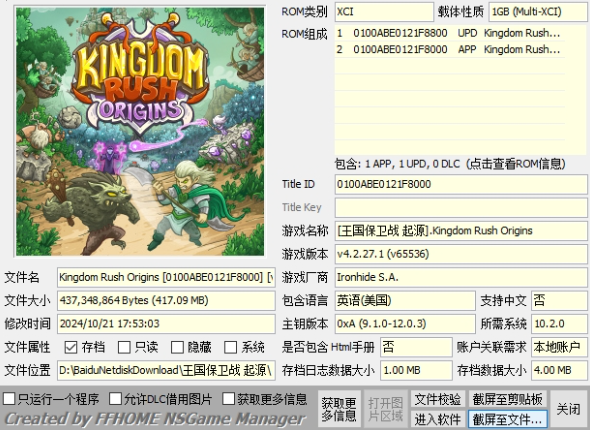Click the Kingdom Rush Origins cover art
Image resolution: width=590 pixels, height=430 pixels.
(x=140, y=131)
